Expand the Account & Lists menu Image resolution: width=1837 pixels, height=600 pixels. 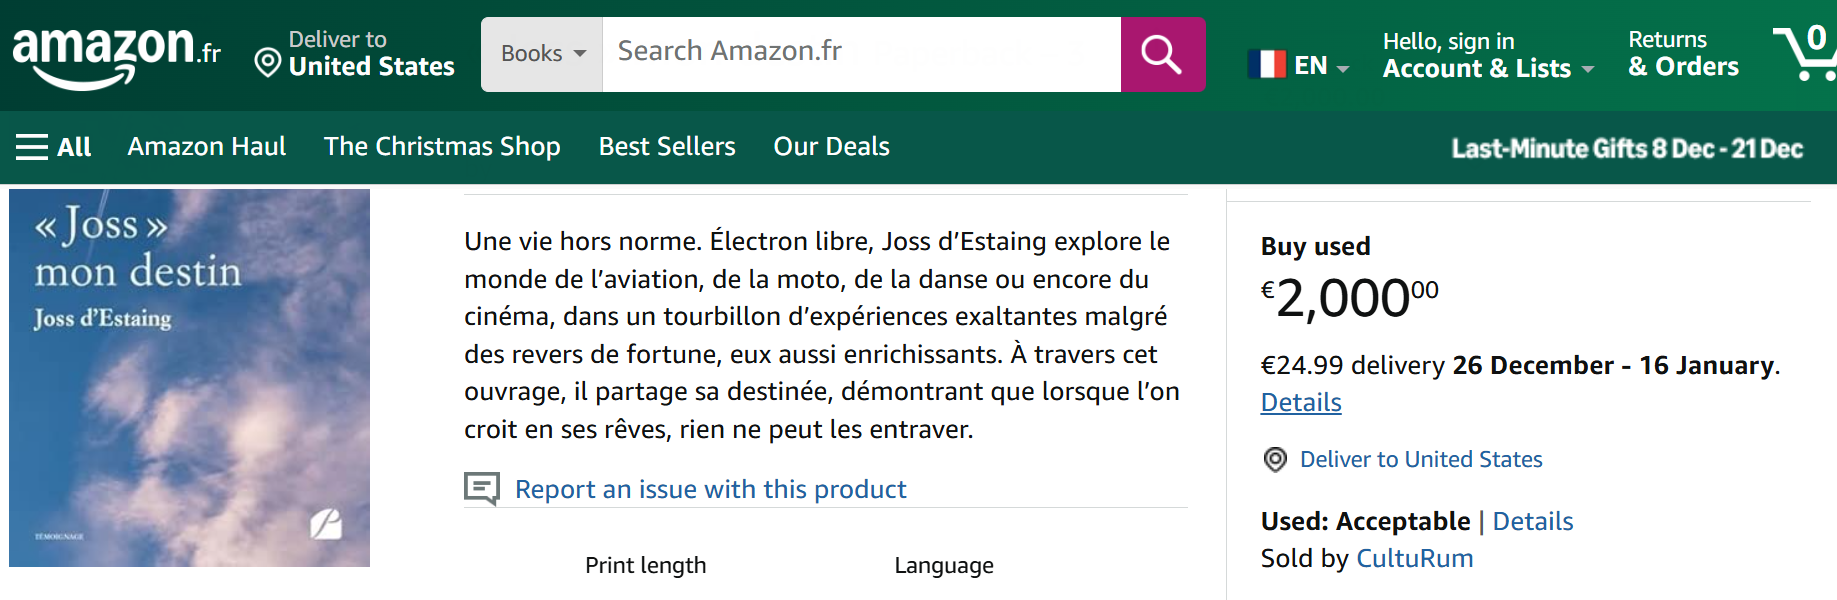point(1487,68)
